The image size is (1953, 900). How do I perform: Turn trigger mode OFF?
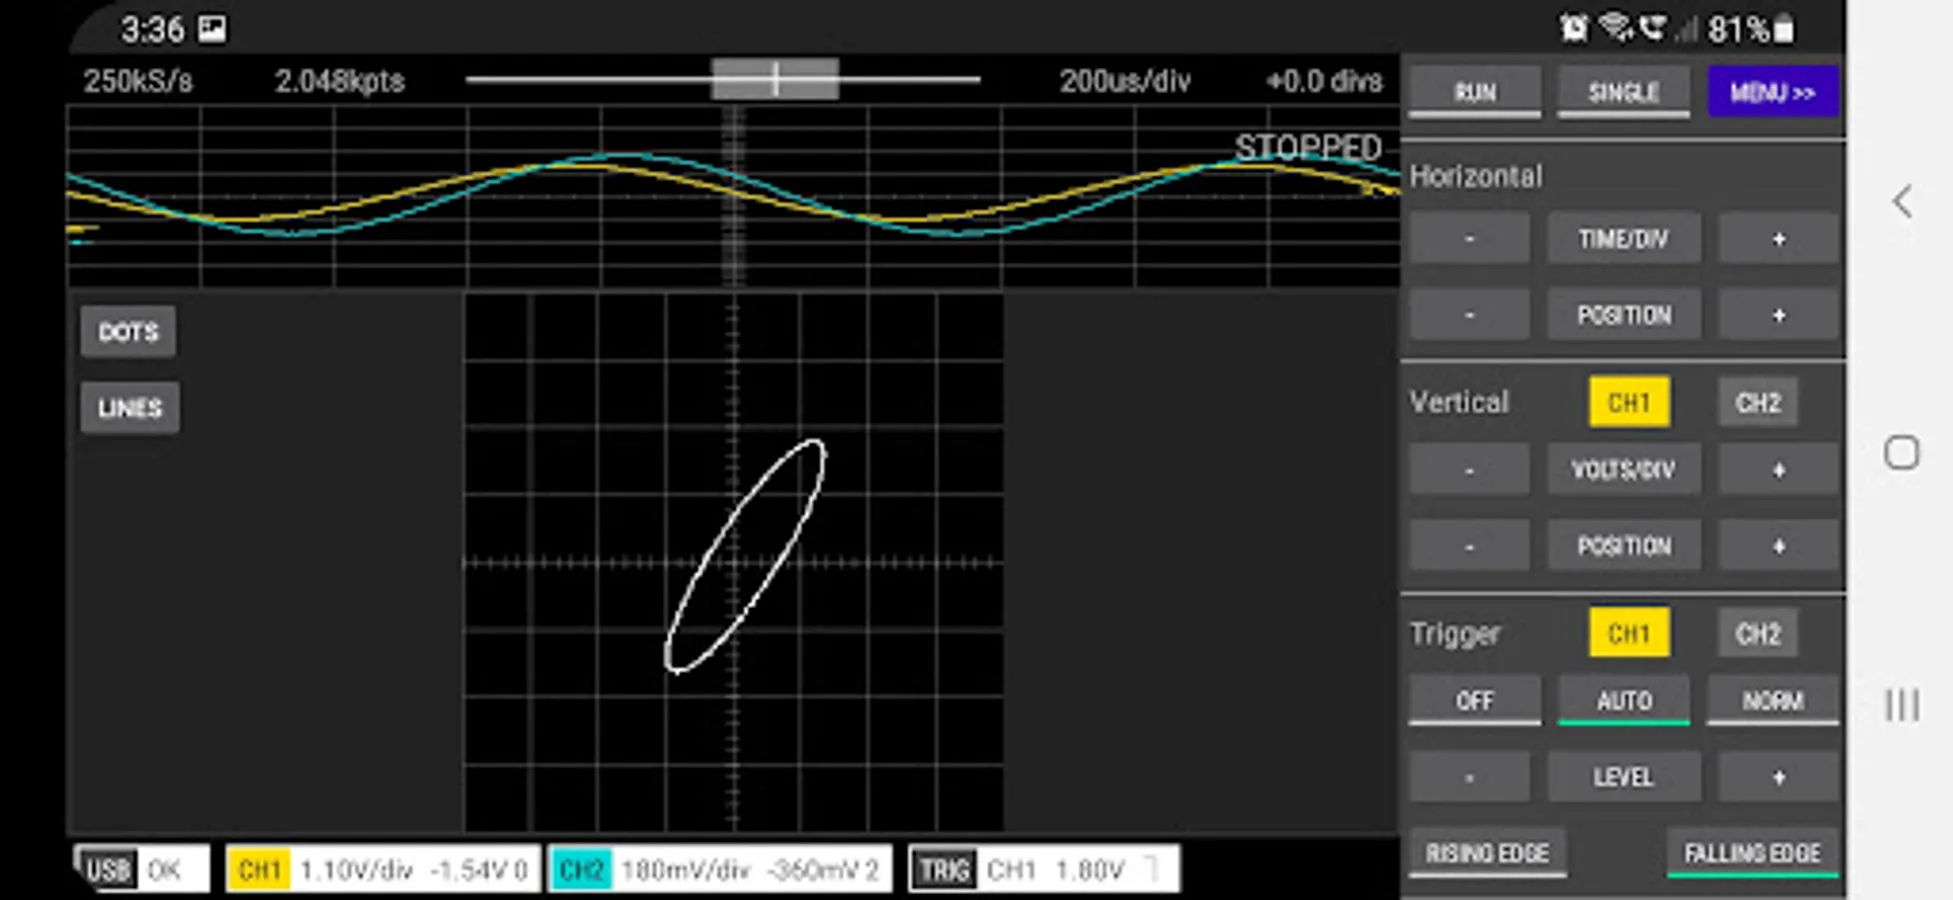tap(1474, 700)
